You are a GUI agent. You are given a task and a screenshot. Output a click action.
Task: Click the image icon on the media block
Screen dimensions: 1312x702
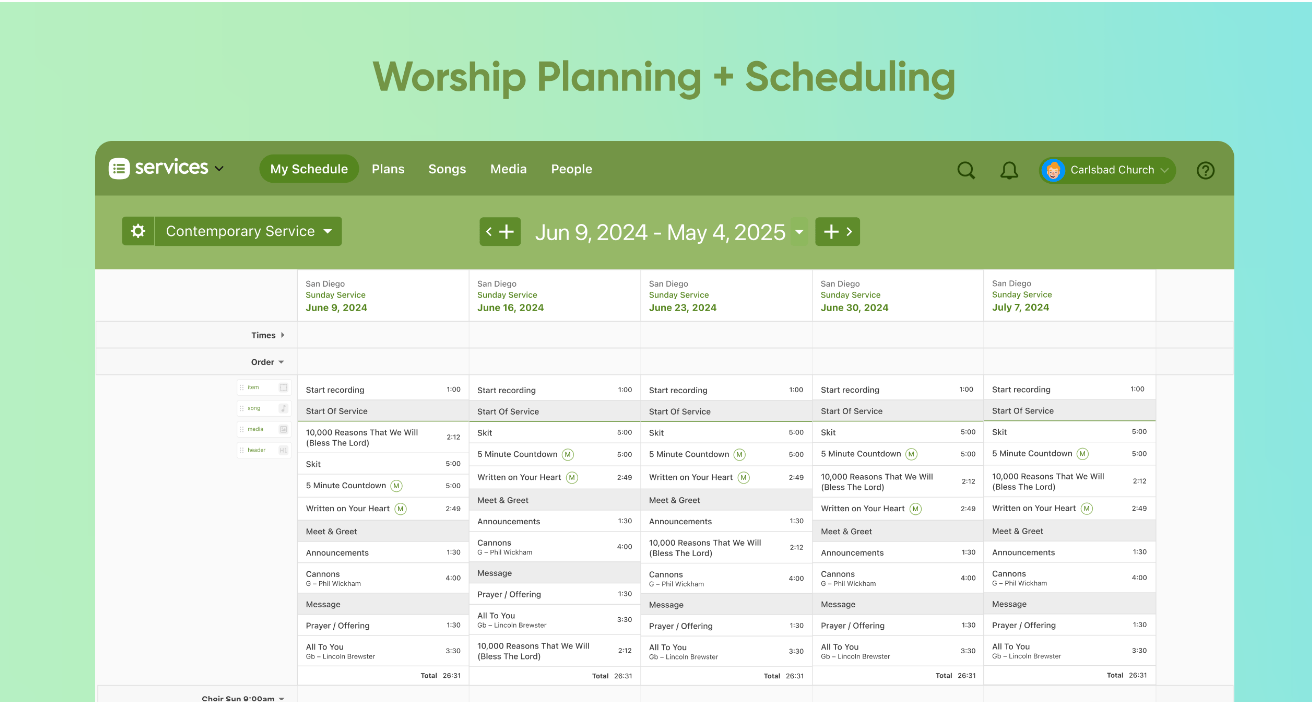(284, 429)
